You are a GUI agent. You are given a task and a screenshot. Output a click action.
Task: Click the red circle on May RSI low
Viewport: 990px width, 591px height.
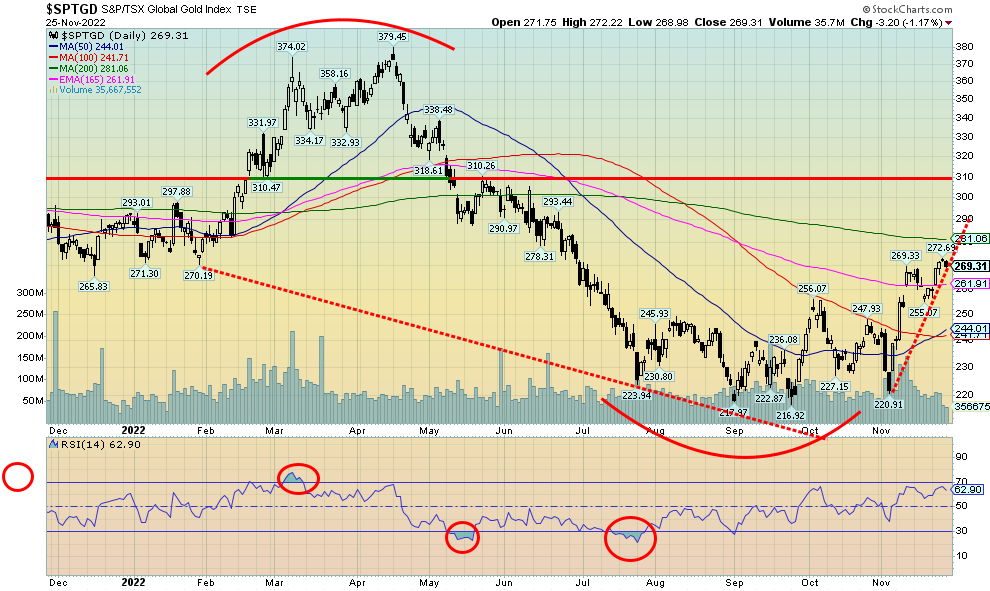(x=462, y=537)
